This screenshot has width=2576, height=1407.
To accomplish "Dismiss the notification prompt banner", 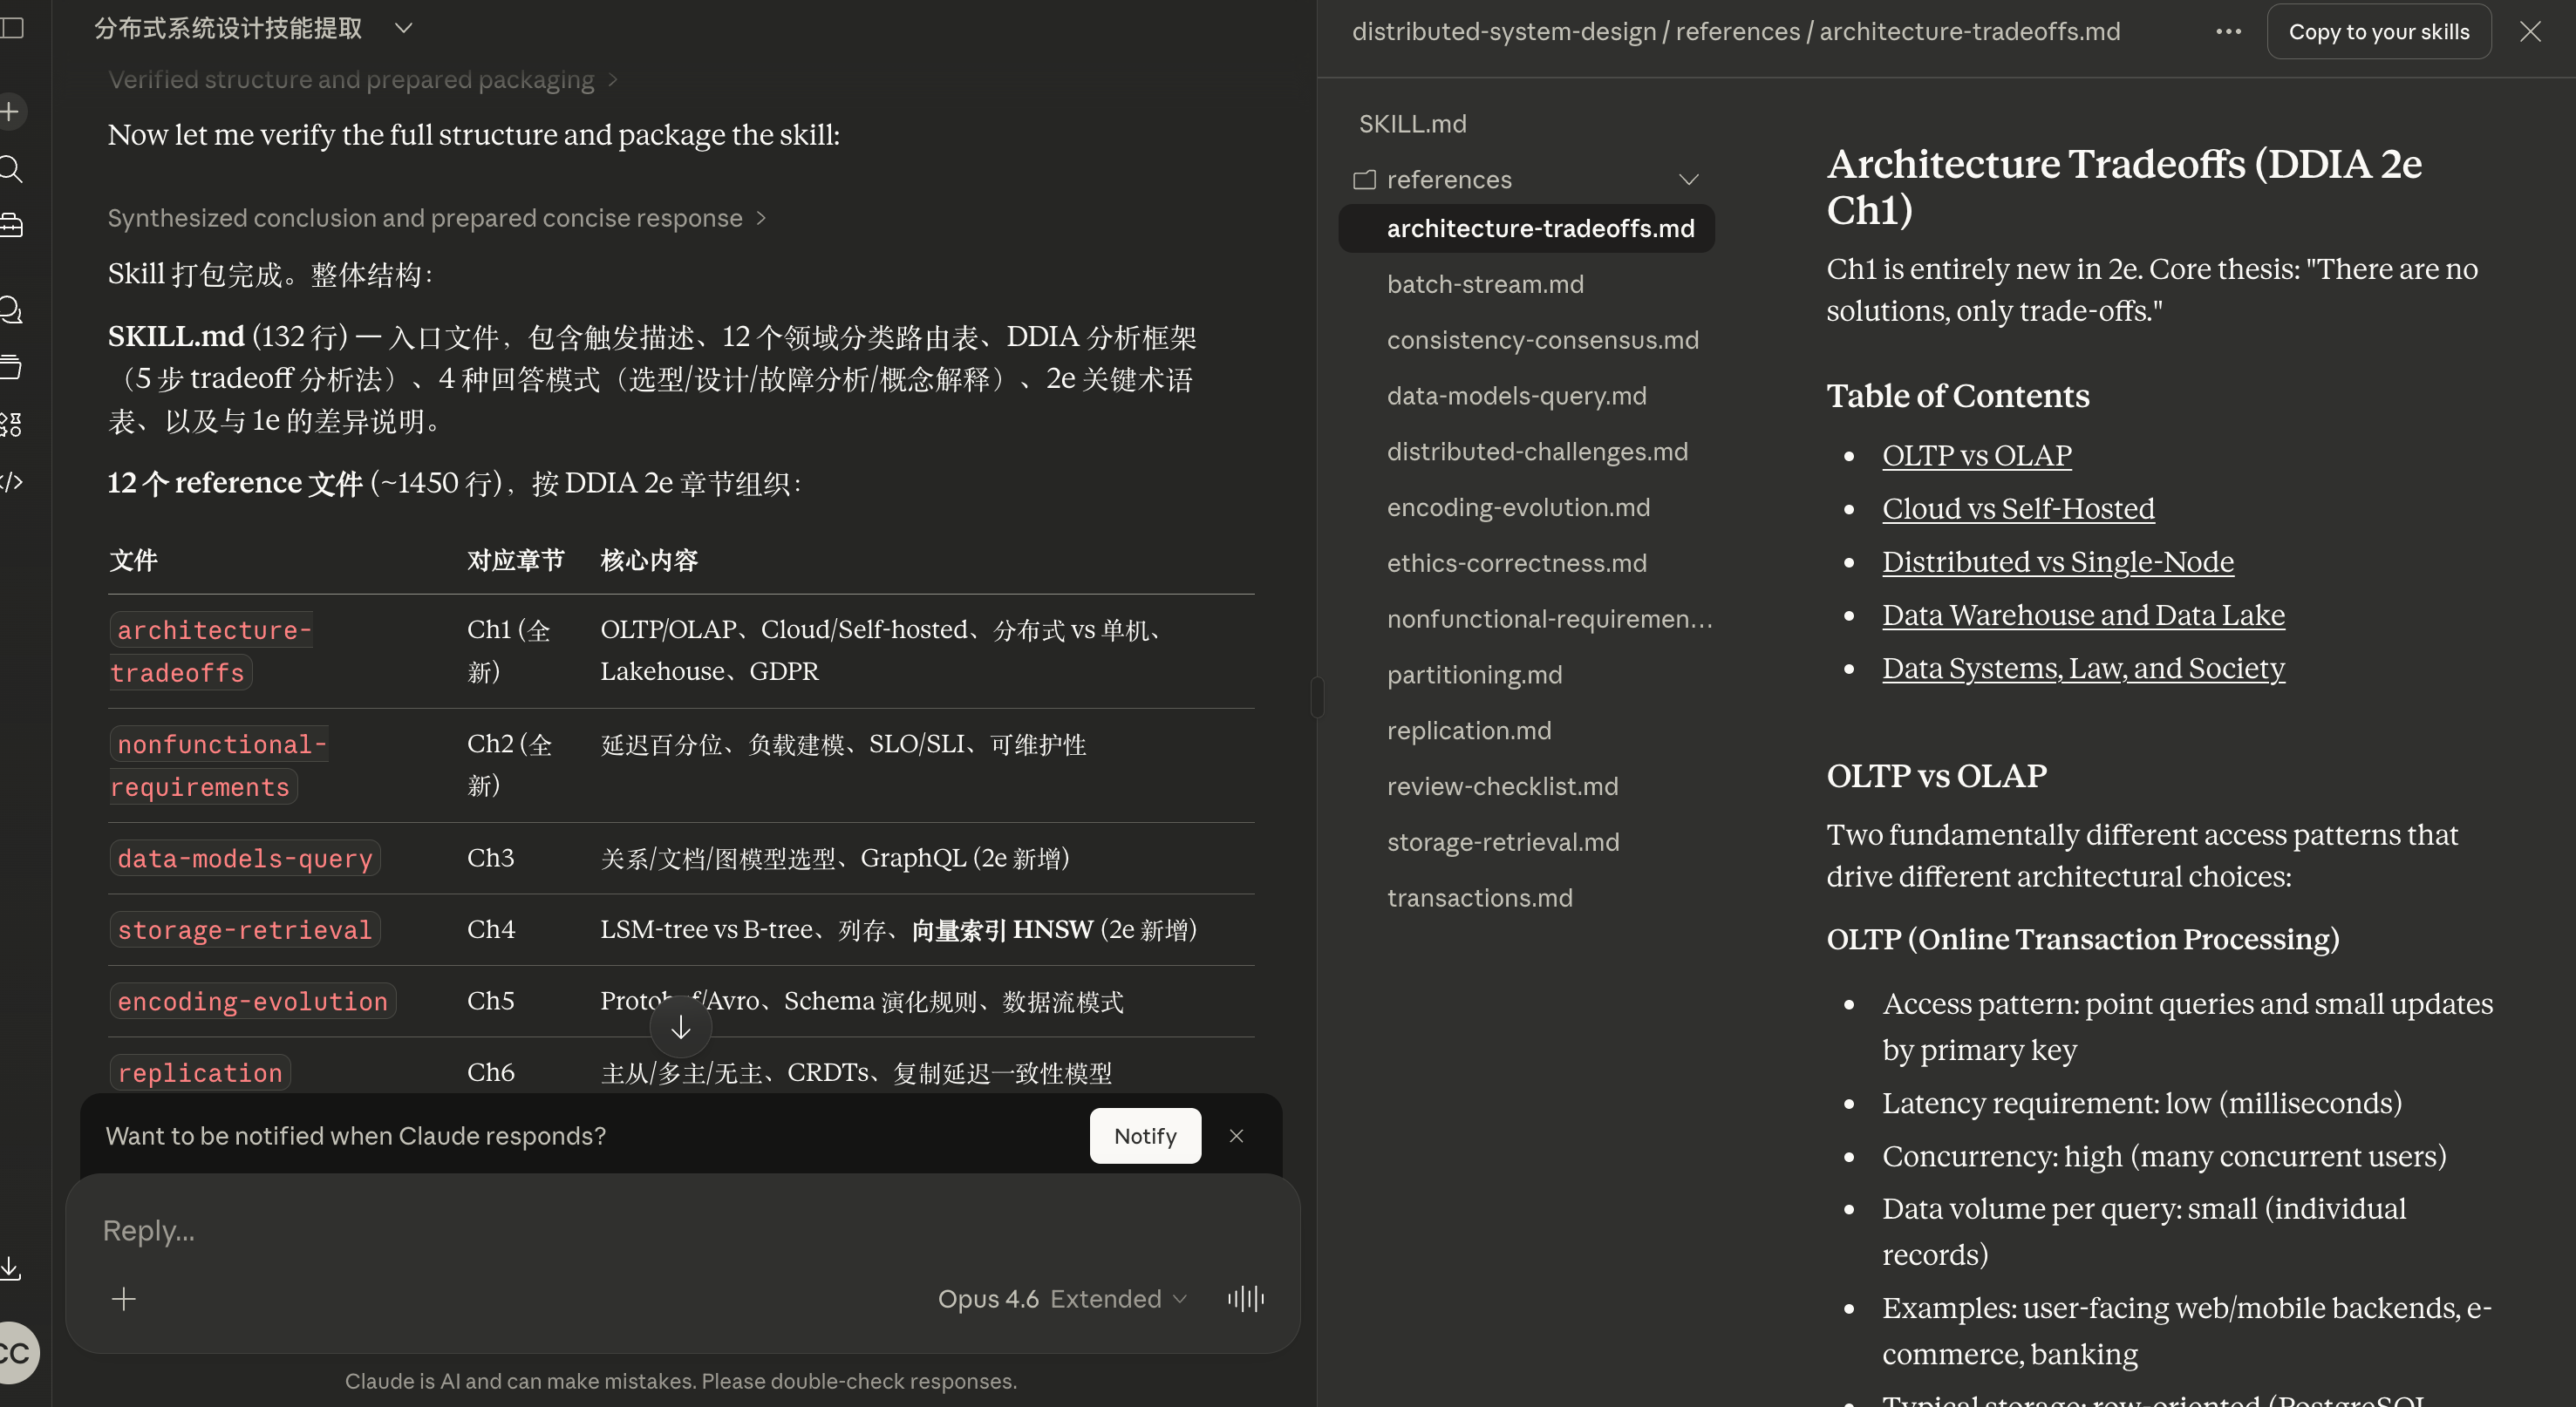I will (1236, 1136).
